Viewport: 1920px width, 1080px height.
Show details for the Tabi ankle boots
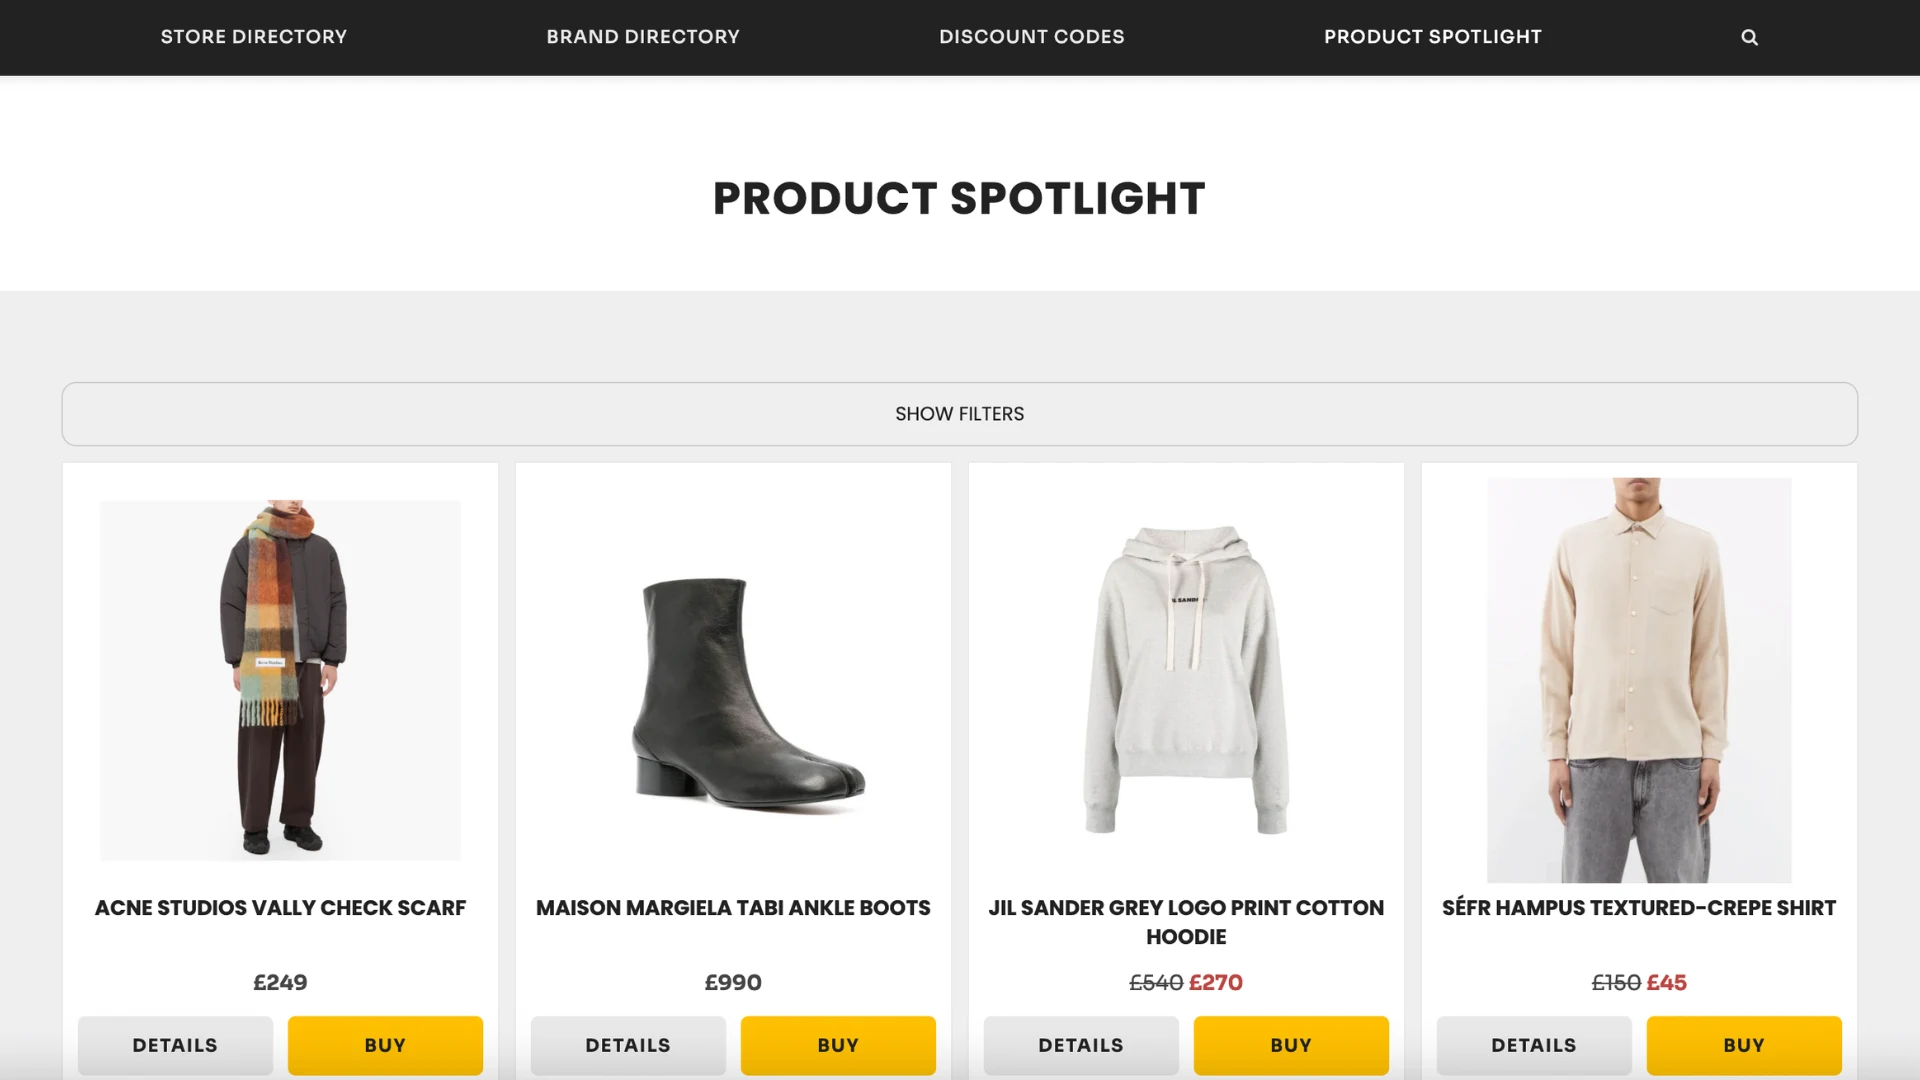(628, 1045)
